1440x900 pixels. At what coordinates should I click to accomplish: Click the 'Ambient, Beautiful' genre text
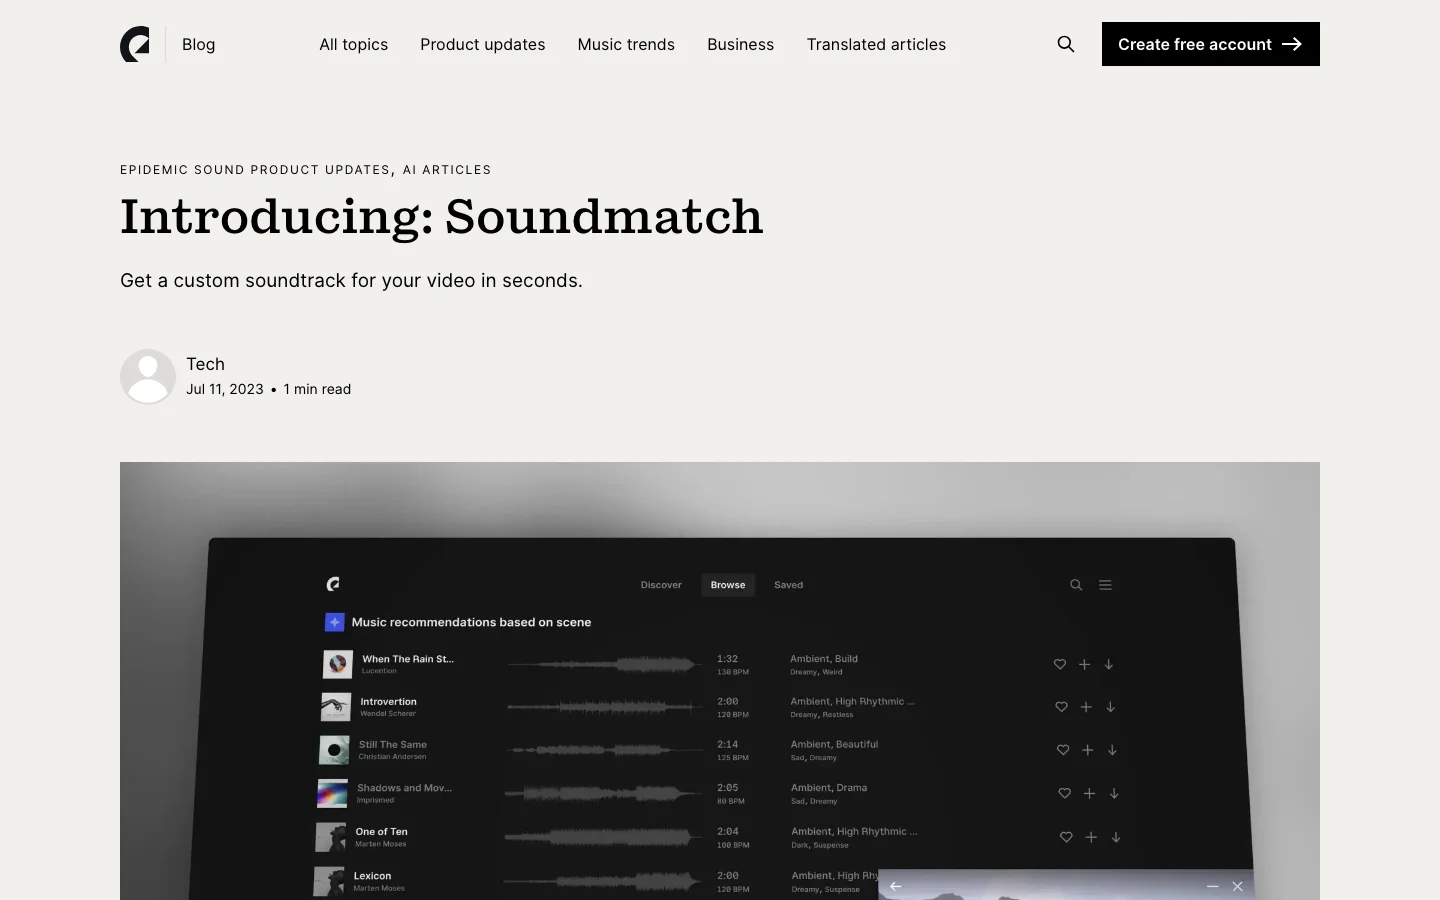[x=835, y=744]
